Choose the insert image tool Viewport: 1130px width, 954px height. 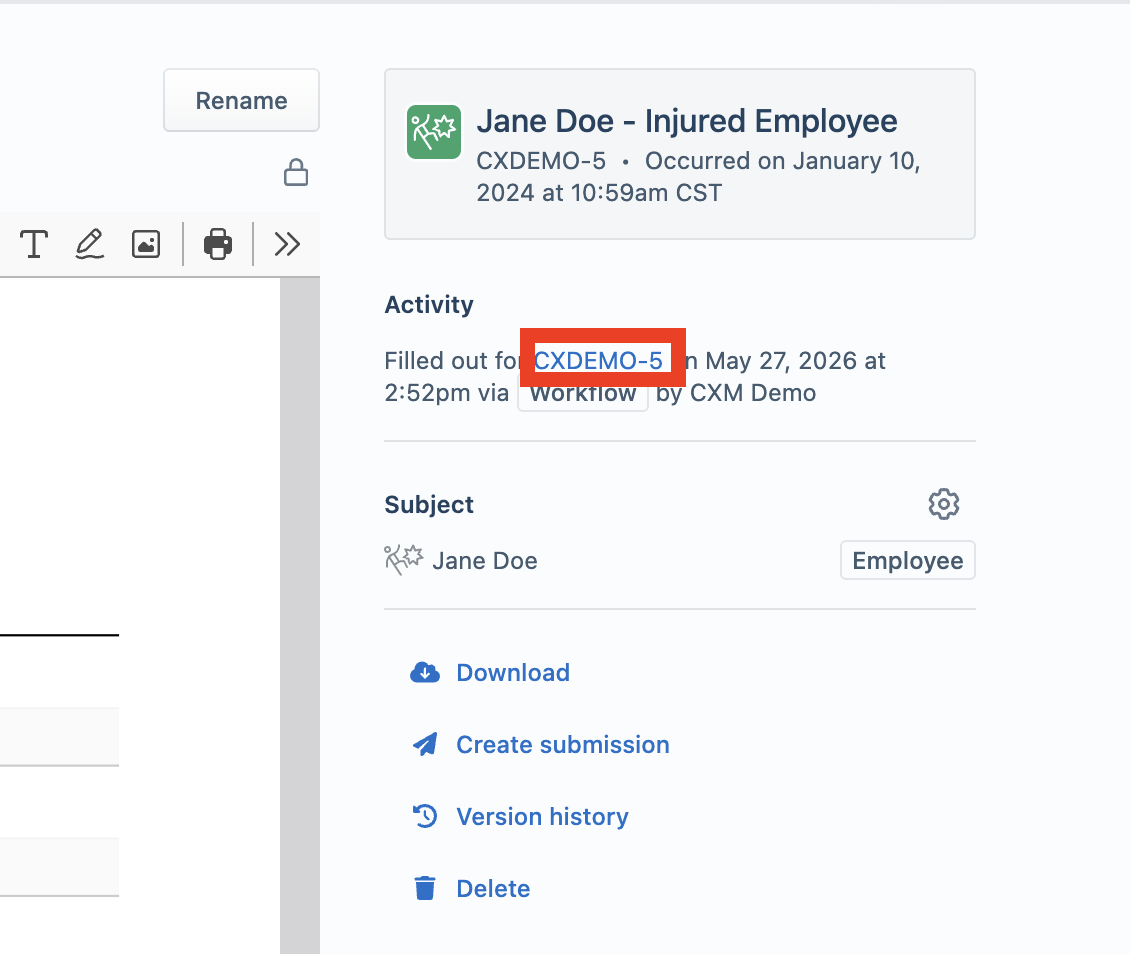[146, 244]
